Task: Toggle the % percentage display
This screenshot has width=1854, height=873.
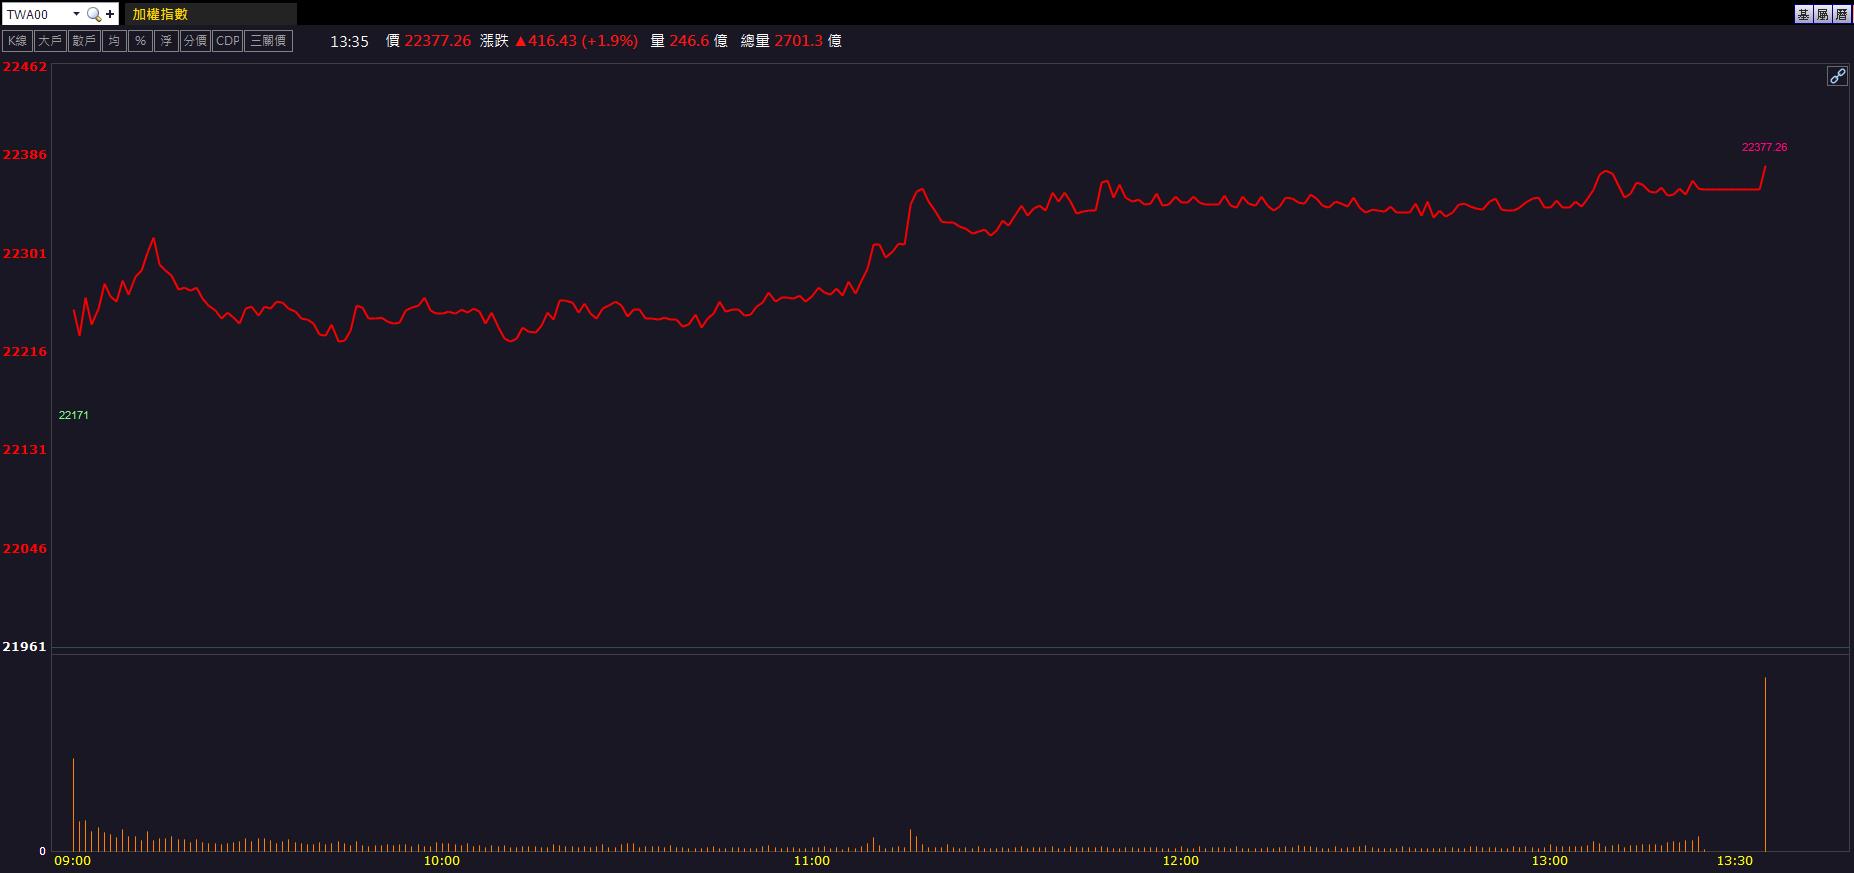Action: [140, 41]
